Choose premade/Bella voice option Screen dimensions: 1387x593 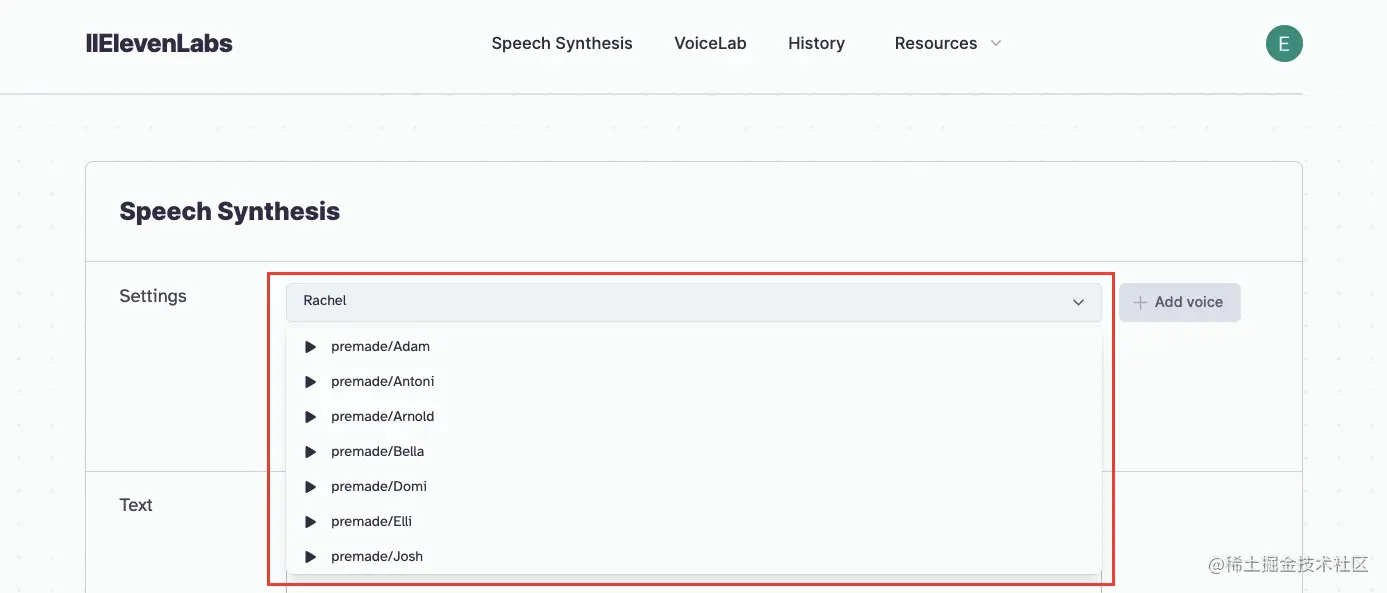[694, 452]
